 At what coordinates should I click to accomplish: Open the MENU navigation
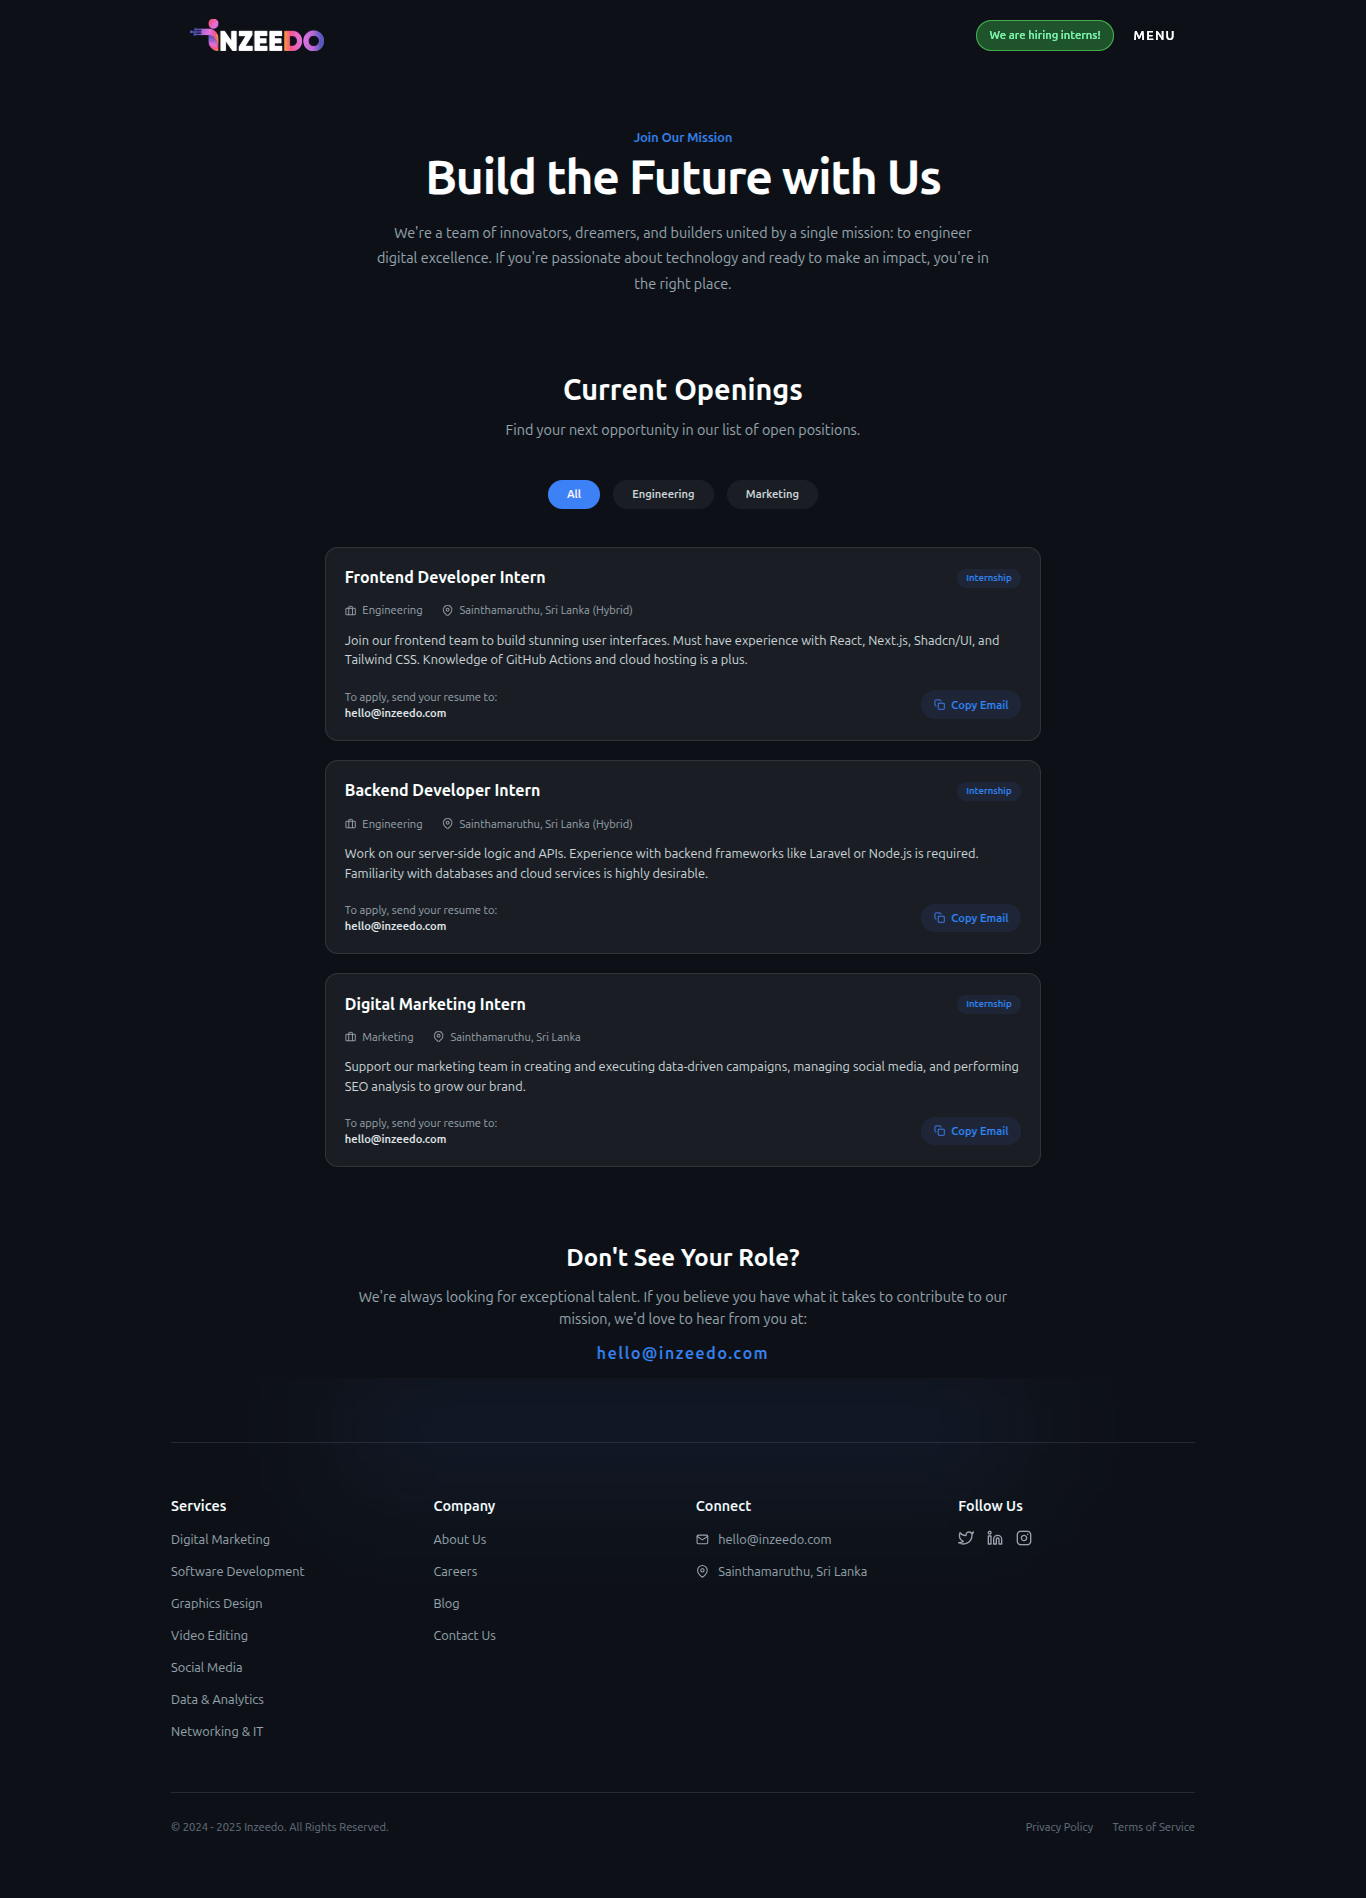pos(1154,36)
